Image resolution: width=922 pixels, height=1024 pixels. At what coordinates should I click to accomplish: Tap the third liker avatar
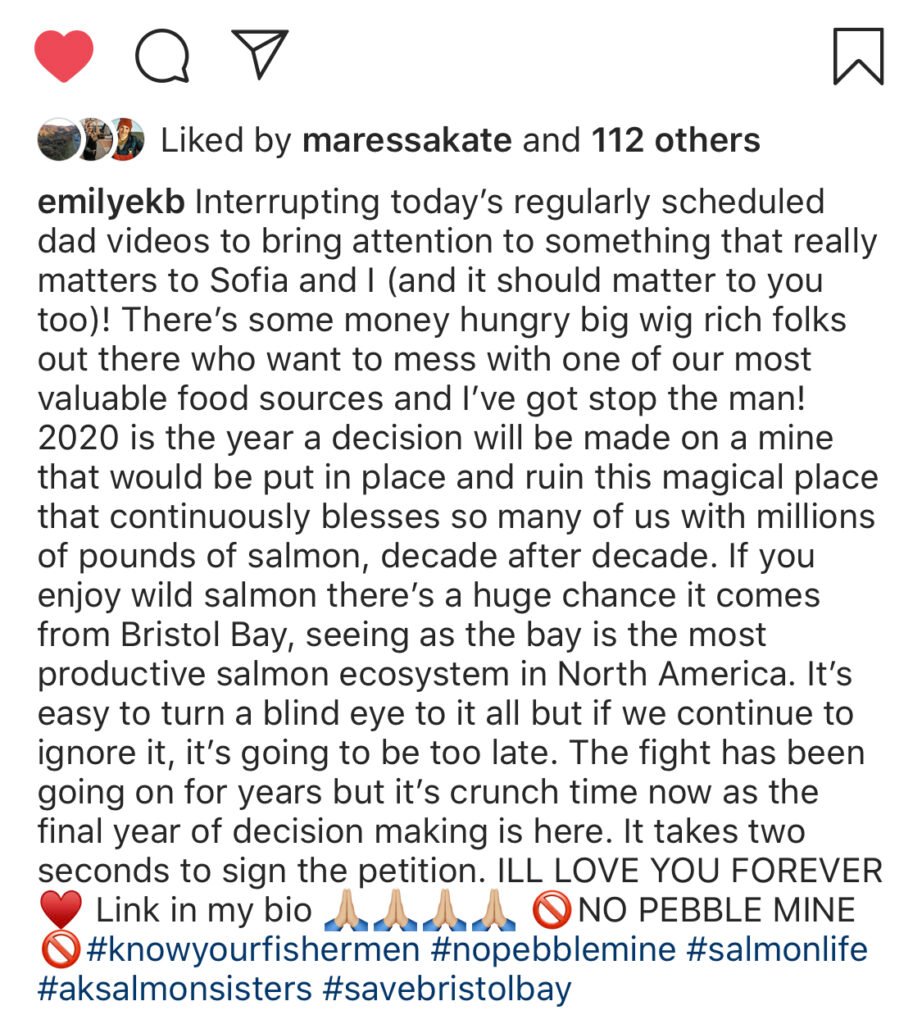(x=127, y=141)
